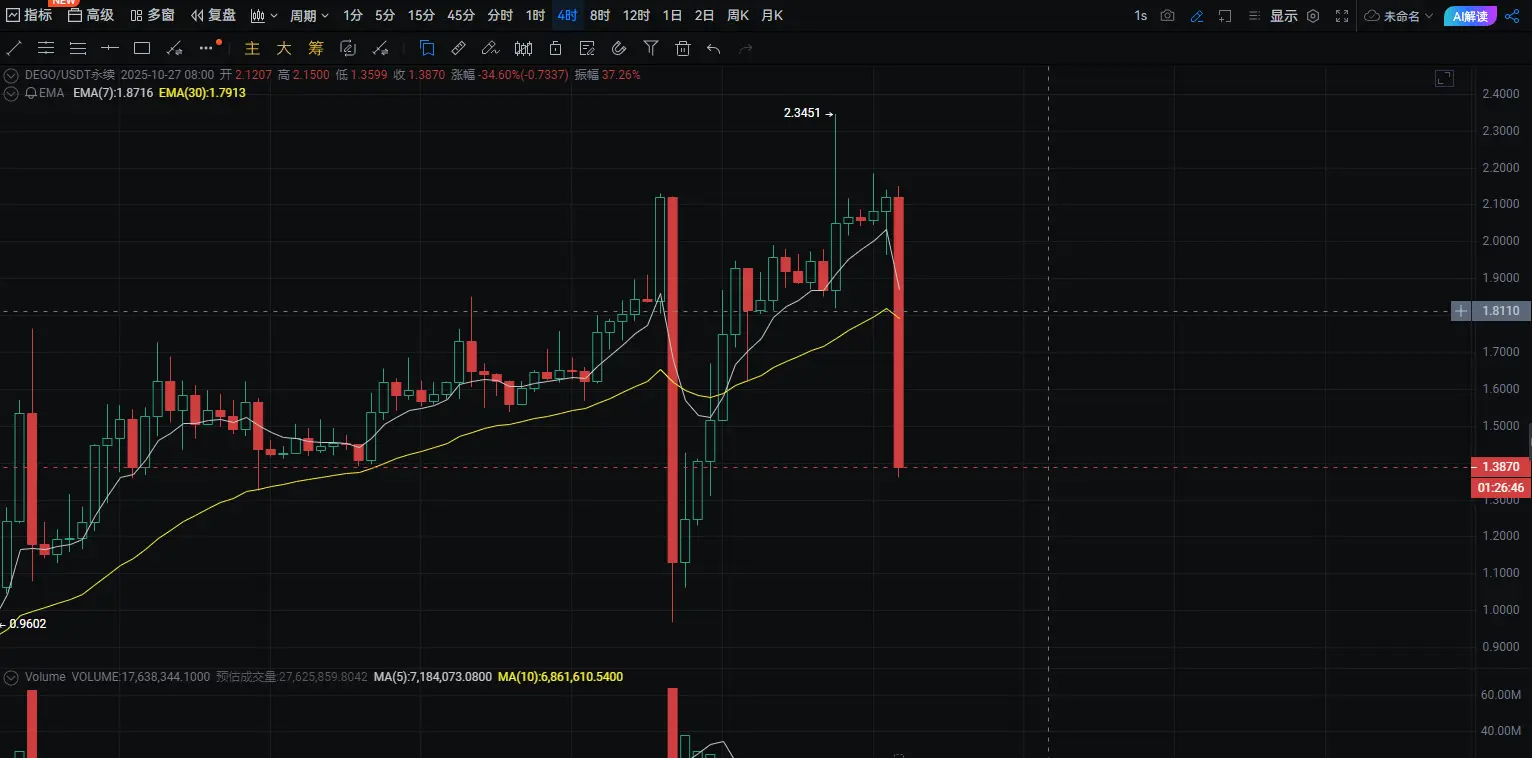1532x758 pixels.
Task: Expand the 周期 period dropdown
Action: [x=309, y=15]
